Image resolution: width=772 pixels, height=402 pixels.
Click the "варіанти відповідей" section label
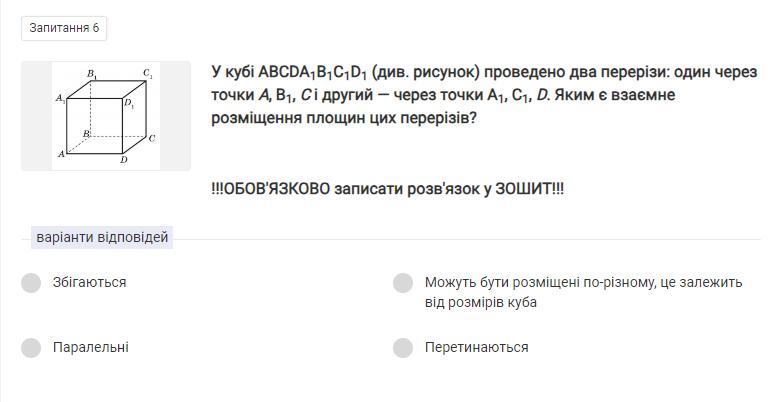pyautogui.click(x=102, y=238)
